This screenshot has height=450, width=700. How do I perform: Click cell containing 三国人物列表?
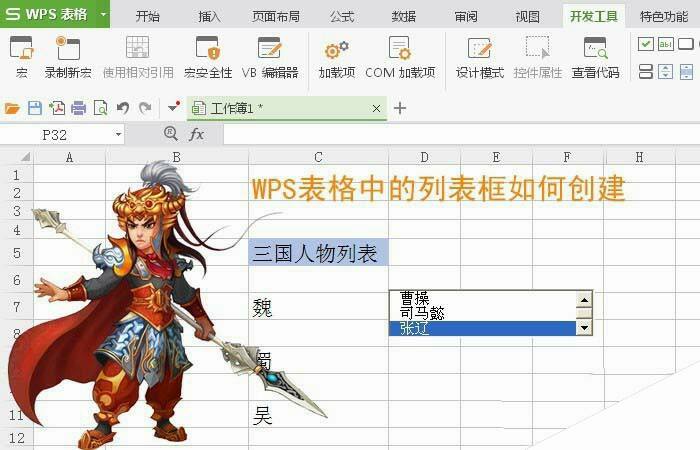click(x=318, y=253)
